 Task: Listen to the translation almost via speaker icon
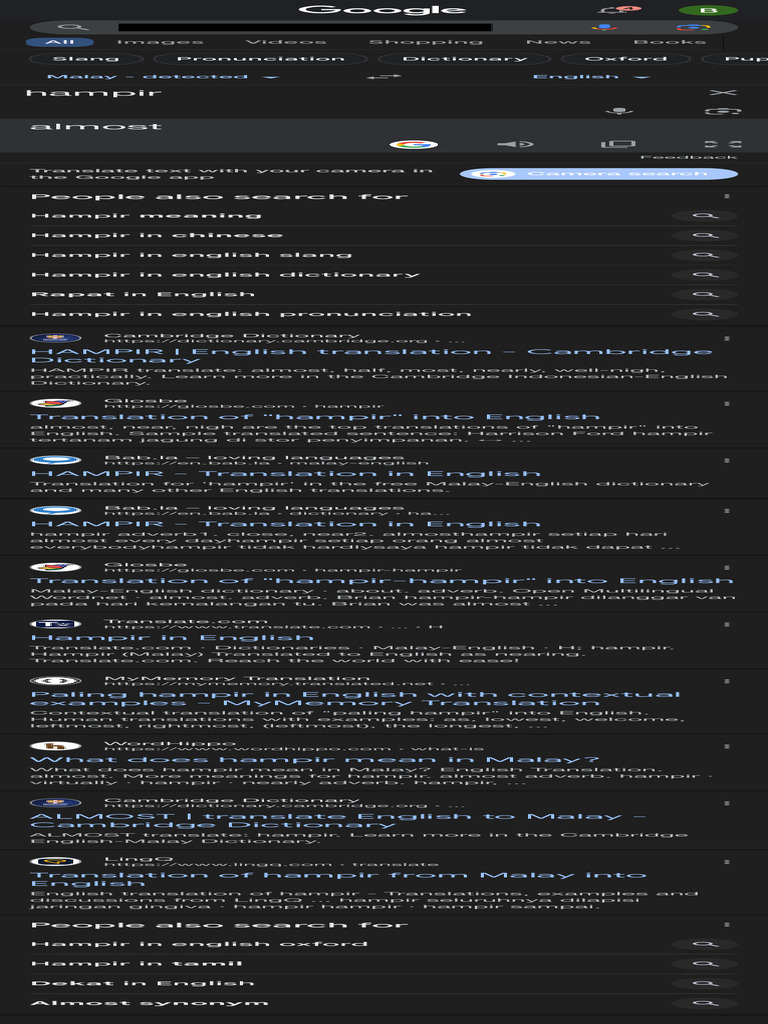pyautogui.click(x=515, y=144)
